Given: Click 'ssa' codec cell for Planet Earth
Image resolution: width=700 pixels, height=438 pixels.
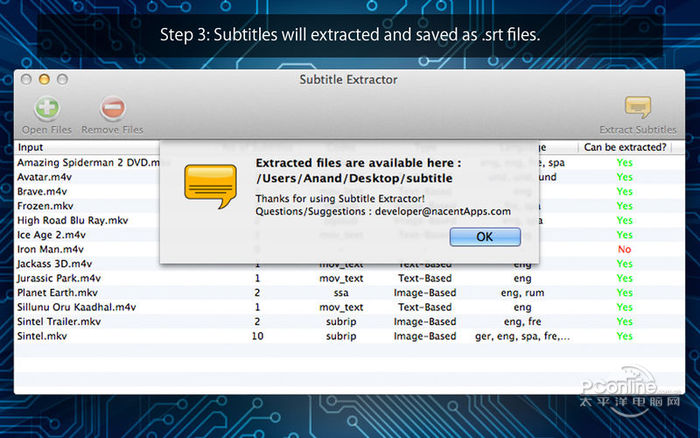Looking at the screenshot, I should tap(341, 293).
